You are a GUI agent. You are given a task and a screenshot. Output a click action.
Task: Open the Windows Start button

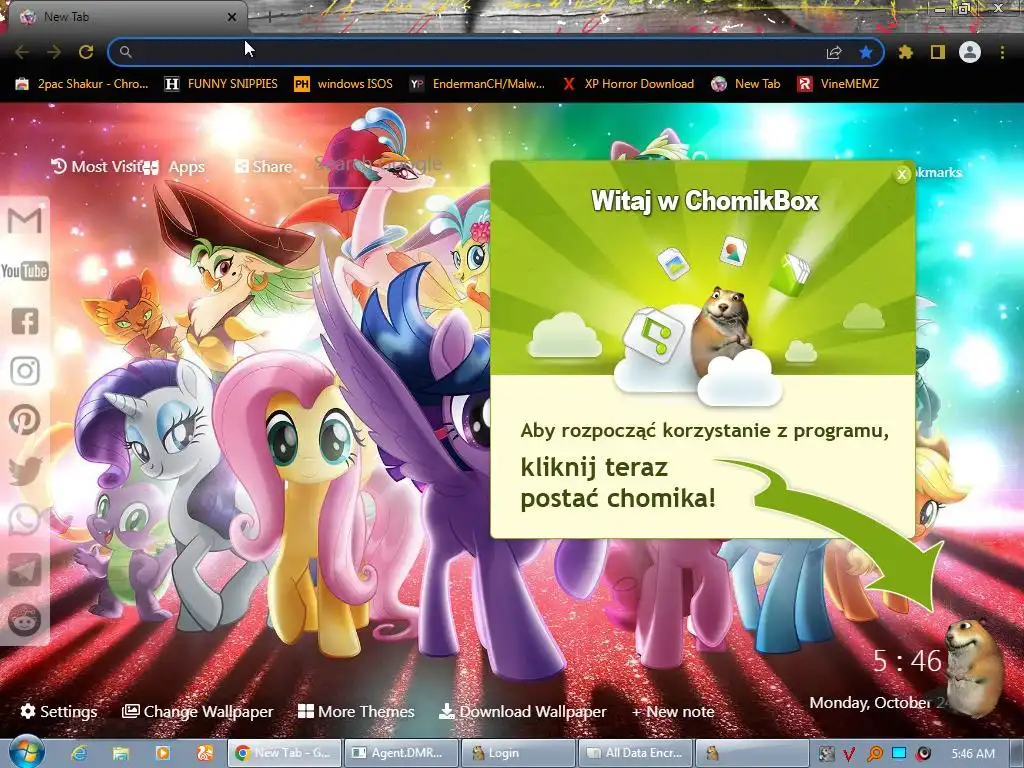27,753
